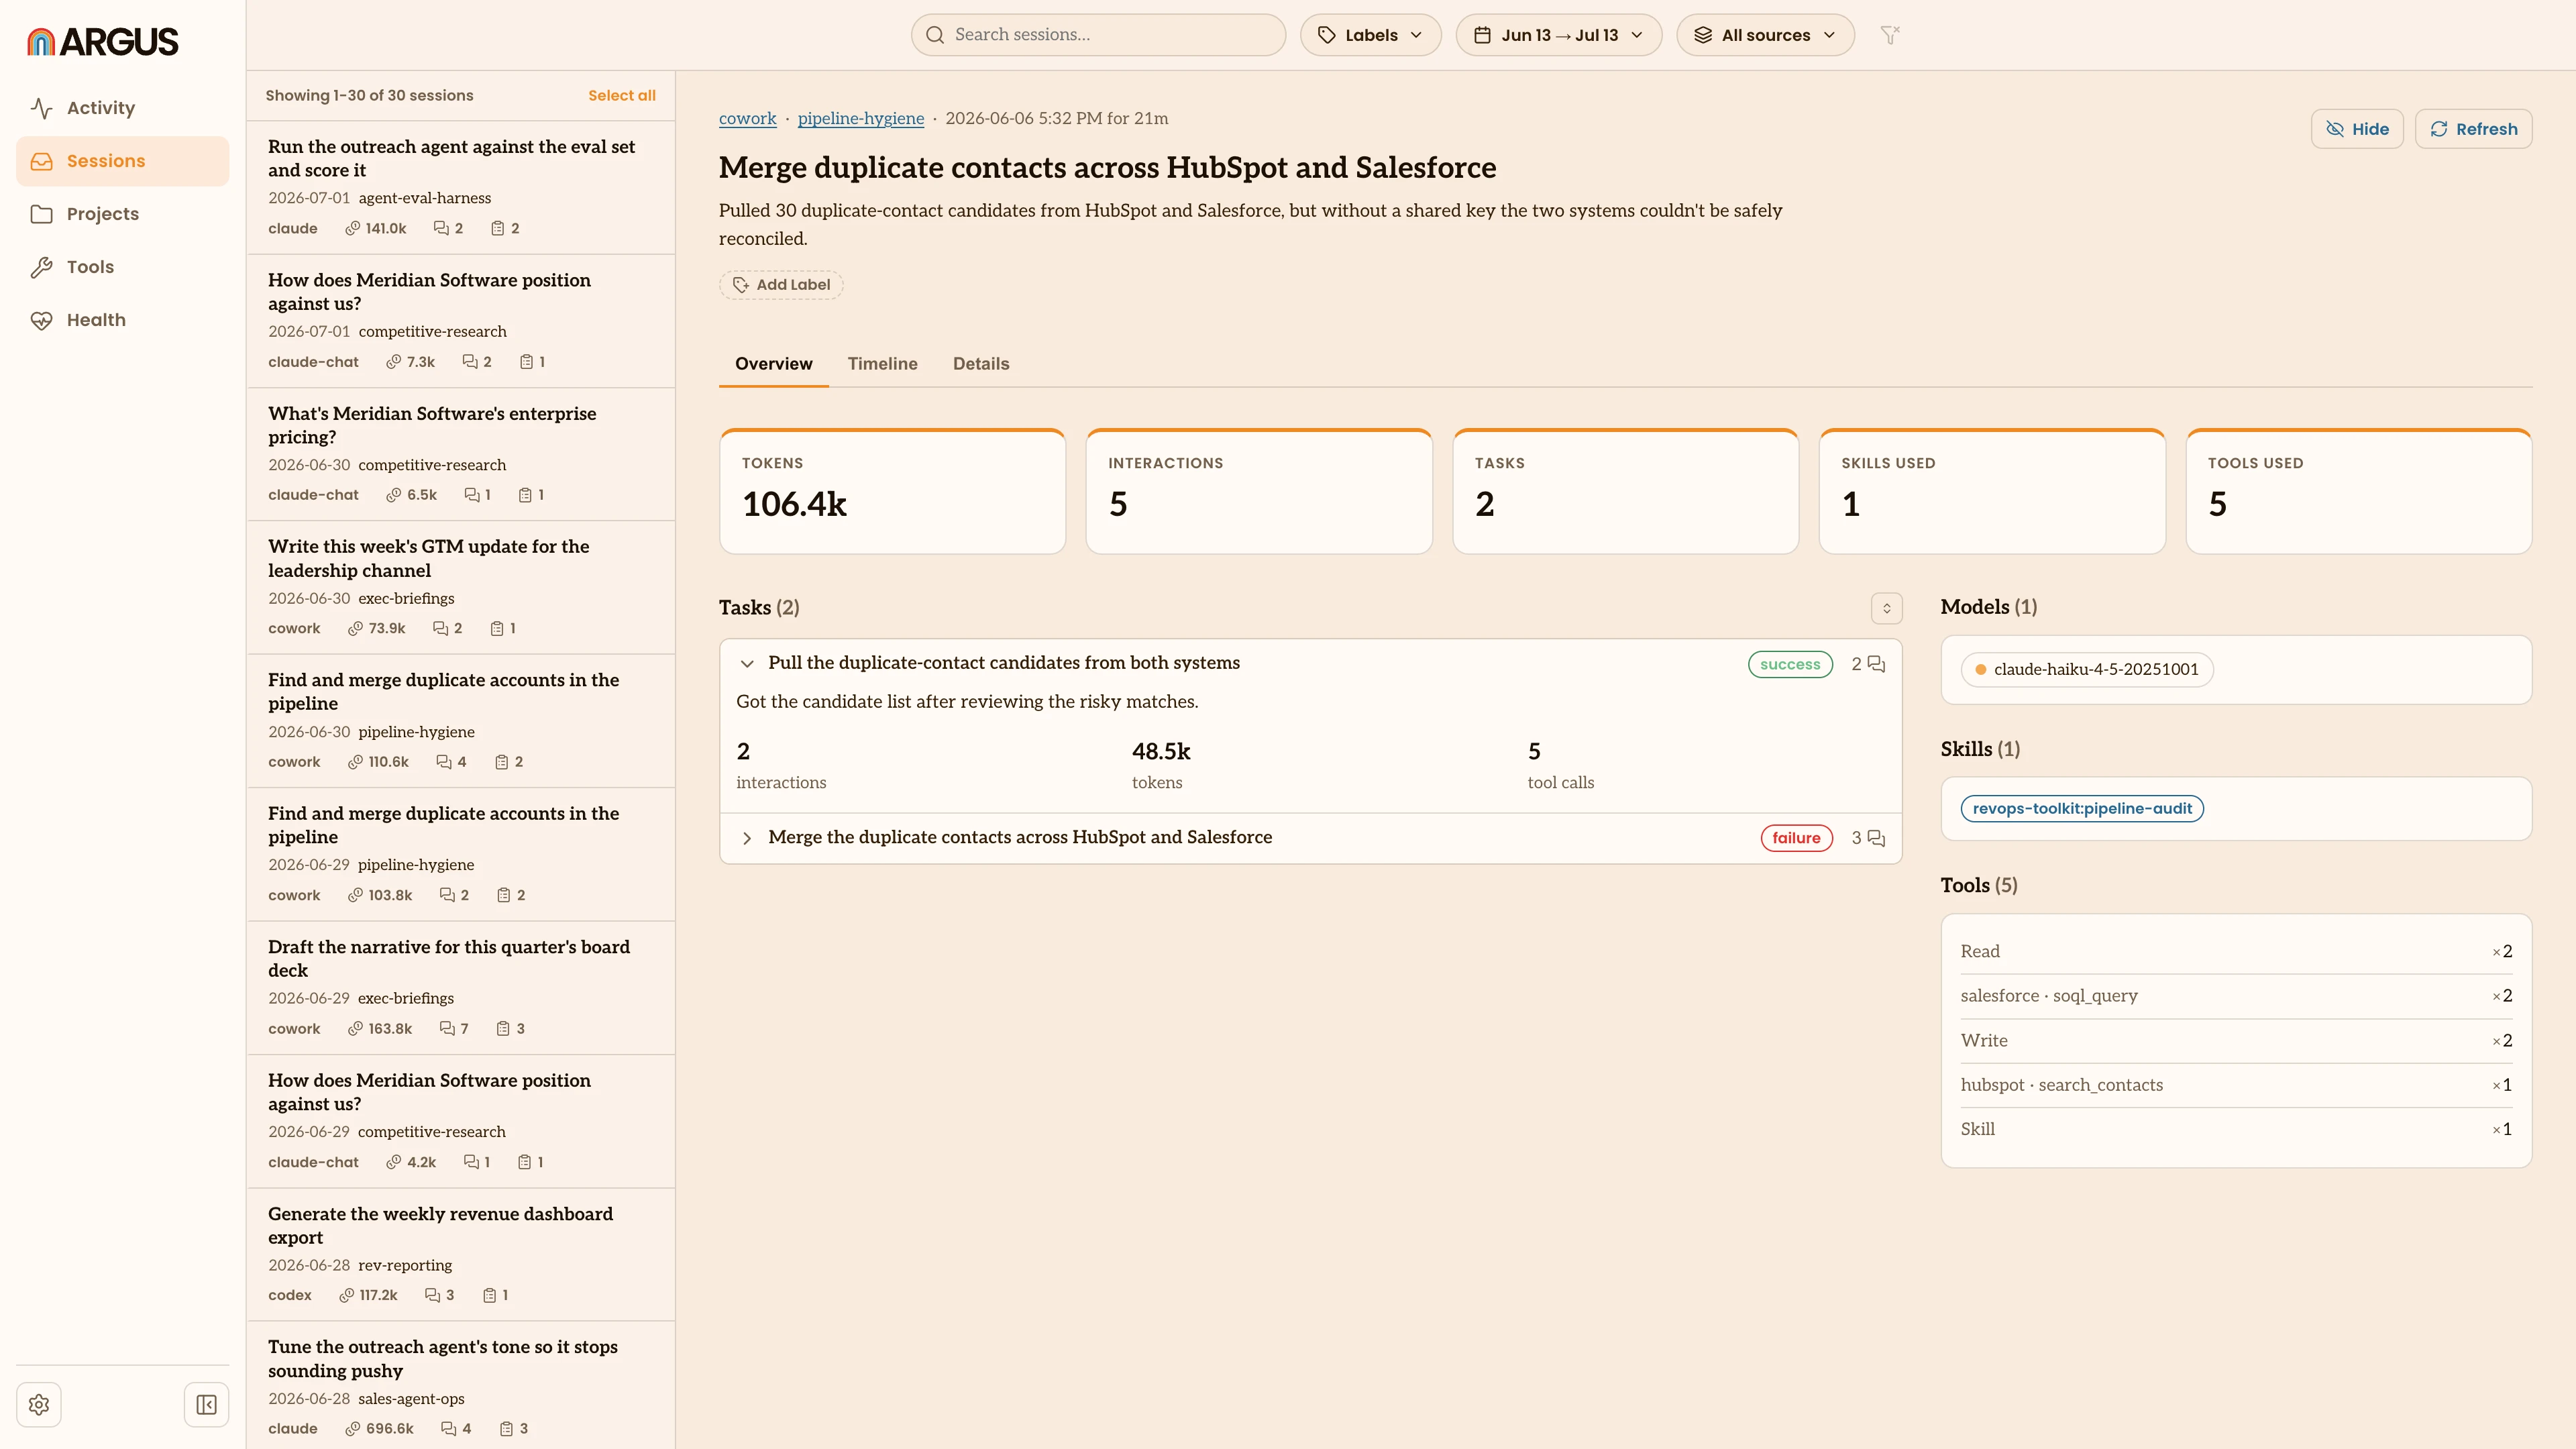
Task: Open Activity in the sidebar
Action: coord(122,108)
